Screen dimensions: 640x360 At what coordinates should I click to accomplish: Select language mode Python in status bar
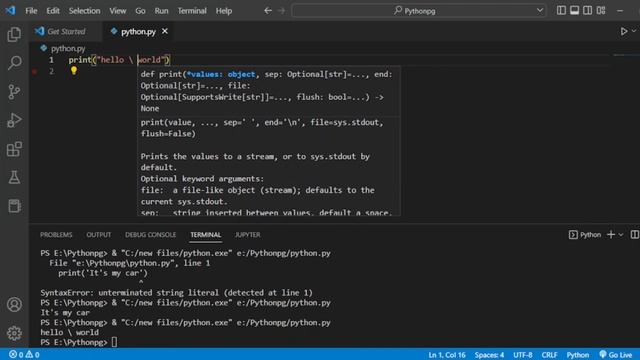[x=578, y=355]
